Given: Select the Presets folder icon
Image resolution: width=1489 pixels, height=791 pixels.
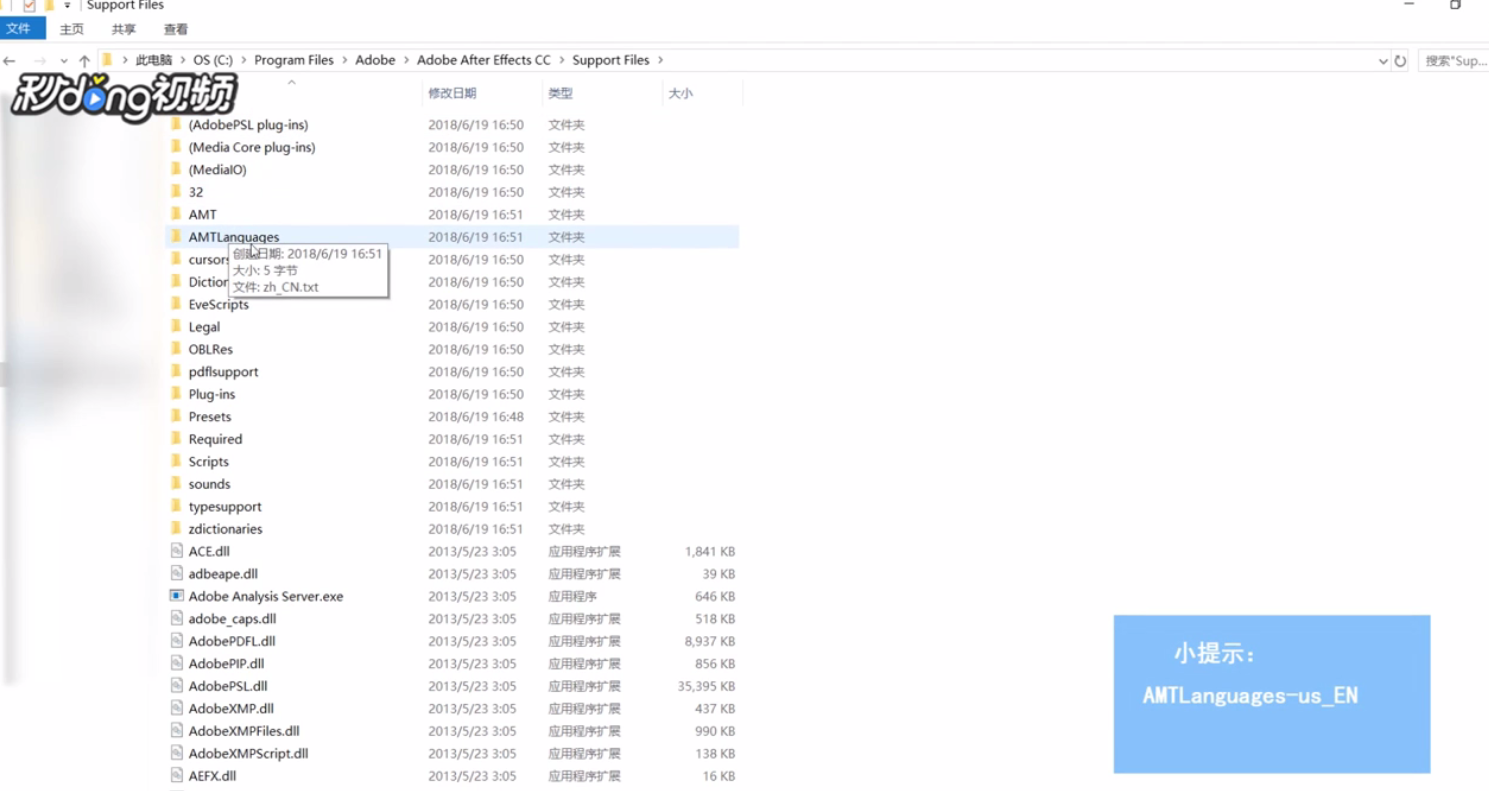Looking at the screenshot, I should [176, 417].
